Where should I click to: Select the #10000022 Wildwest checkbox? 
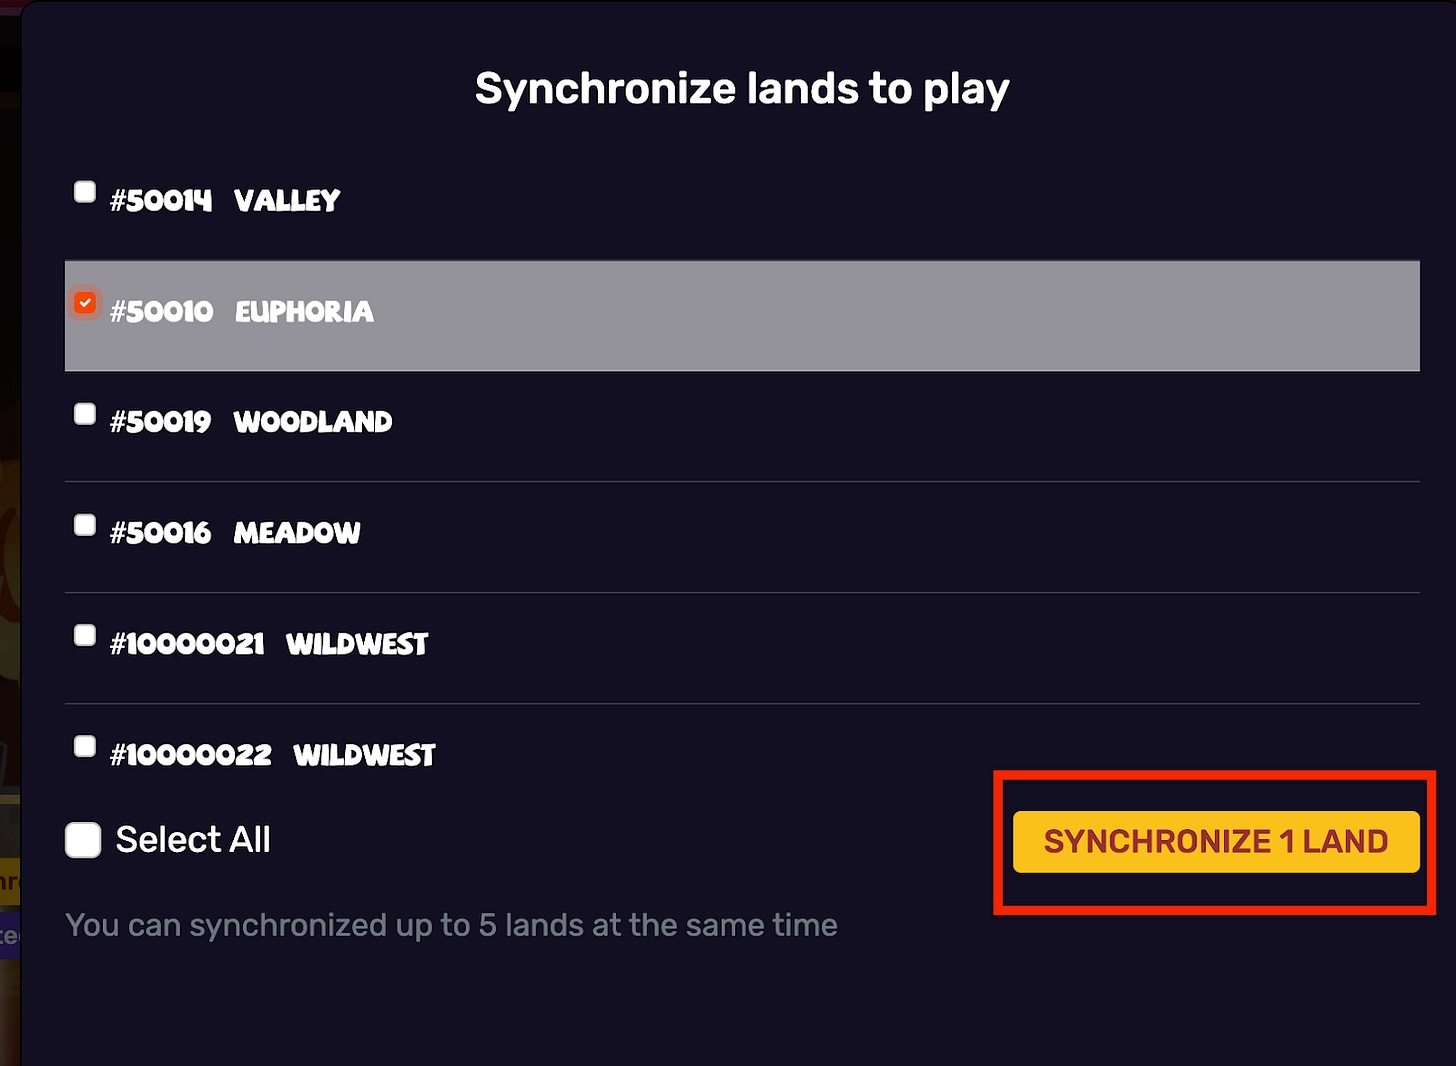[x=85, y=747]
